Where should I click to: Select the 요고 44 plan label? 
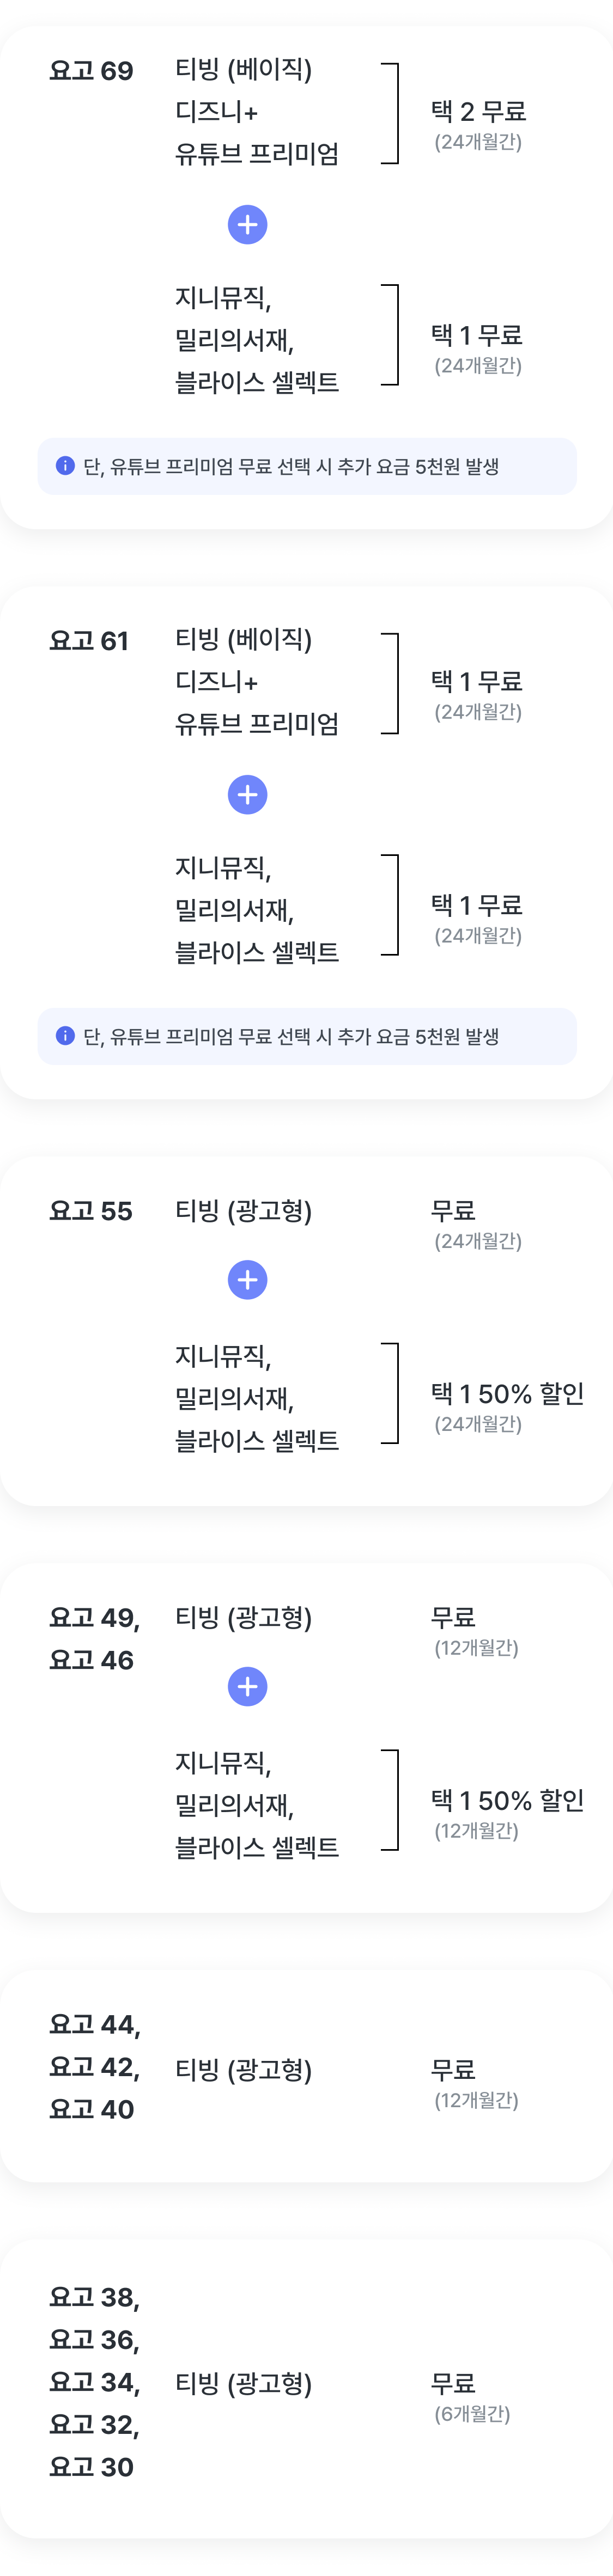[x=95, y=2025]
